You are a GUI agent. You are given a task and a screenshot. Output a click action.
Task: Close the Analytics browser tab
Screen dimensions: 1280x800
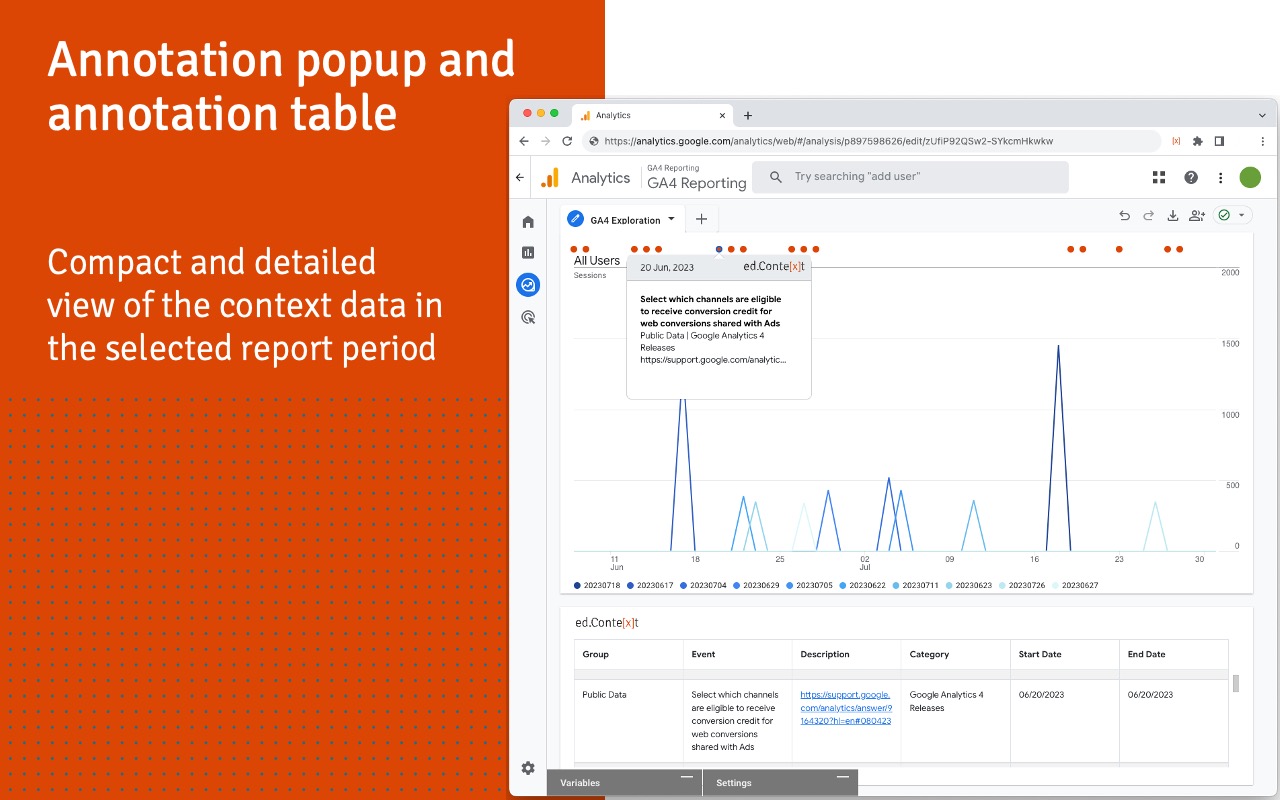click(x=722, y=115)
